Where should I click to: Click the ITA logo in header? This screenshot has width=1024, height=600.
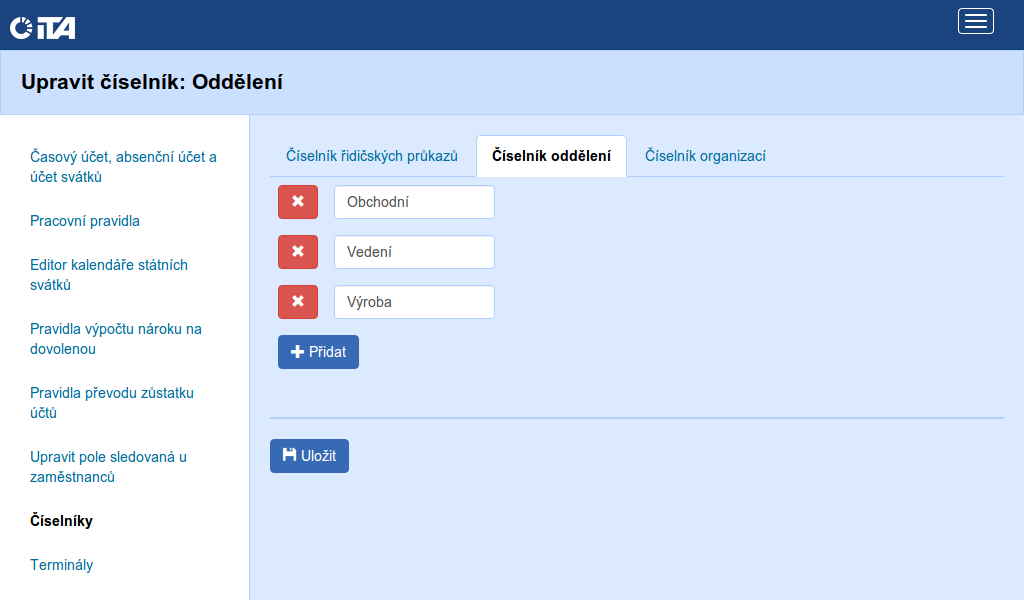pyautogui.click(x=43, y=28)
